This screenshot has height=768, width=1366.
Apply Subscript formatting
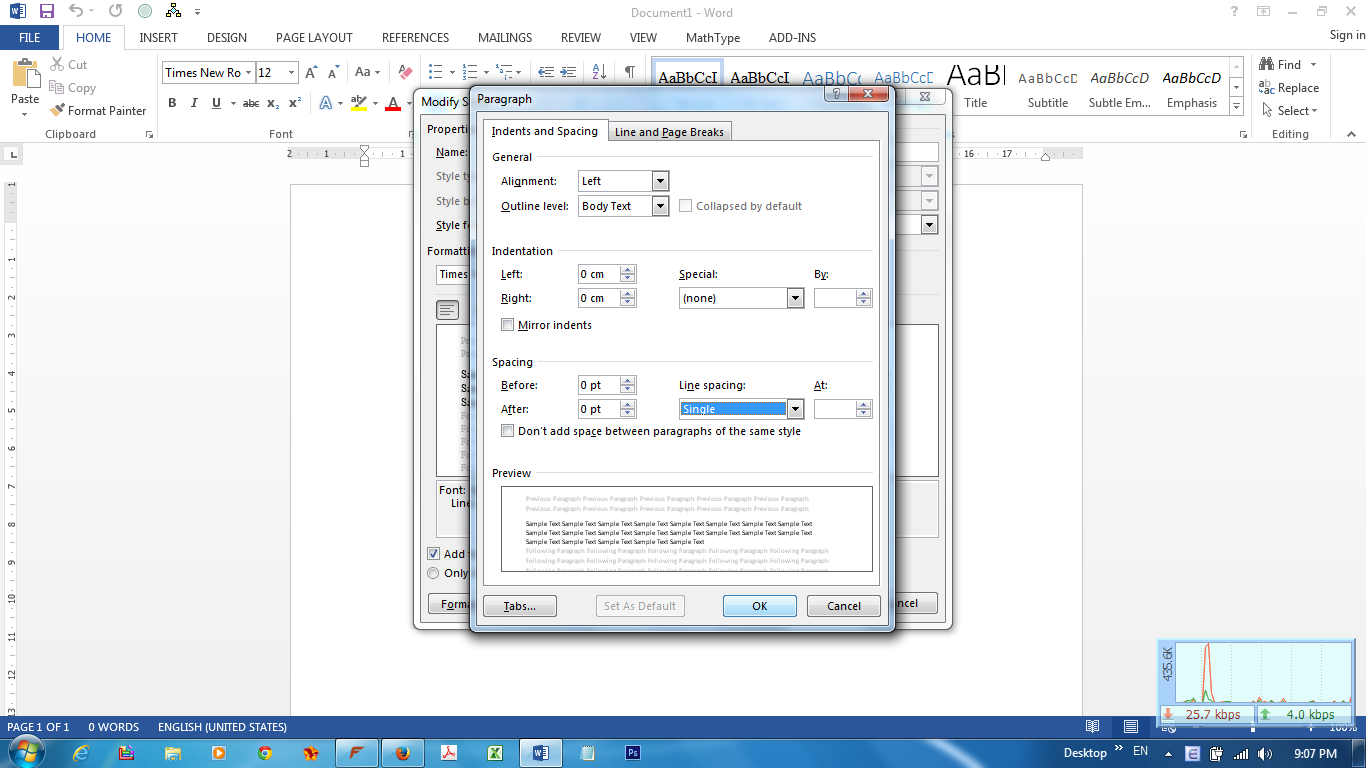click(x=273, y=103)
